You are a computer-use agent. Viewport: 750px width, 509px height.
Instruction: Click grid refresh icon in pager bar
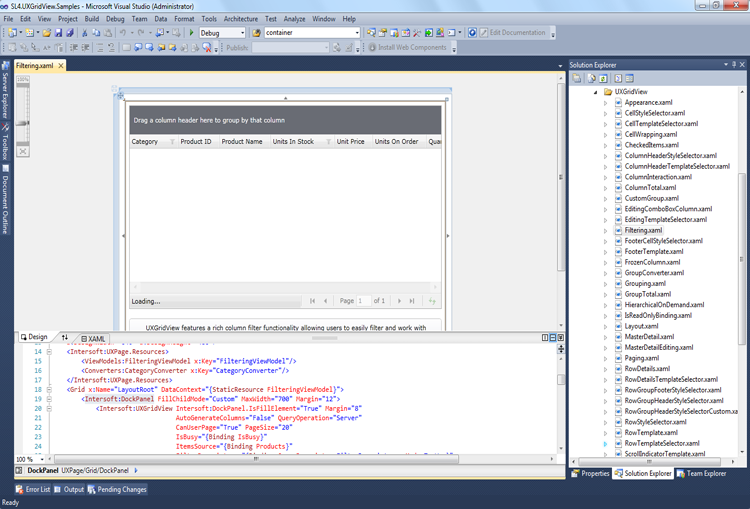click(x=432, y=301)
